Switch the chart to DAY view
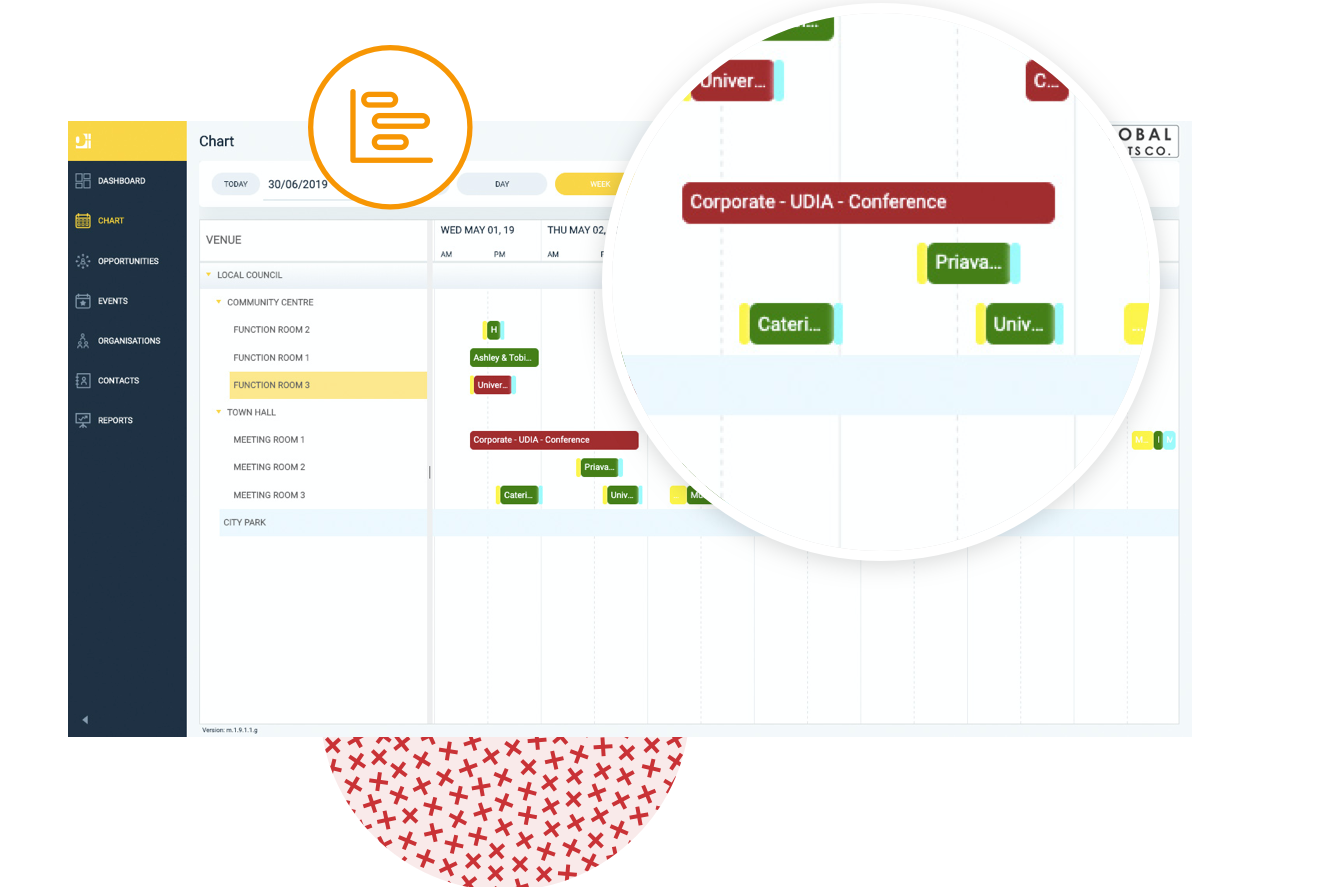 coord(502,184)
